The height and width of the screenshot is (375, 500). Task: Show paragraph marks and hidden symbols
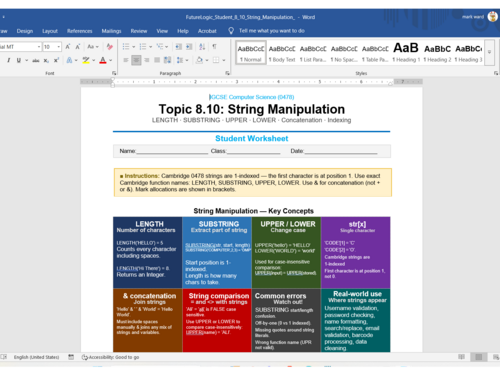pos(214,47)
